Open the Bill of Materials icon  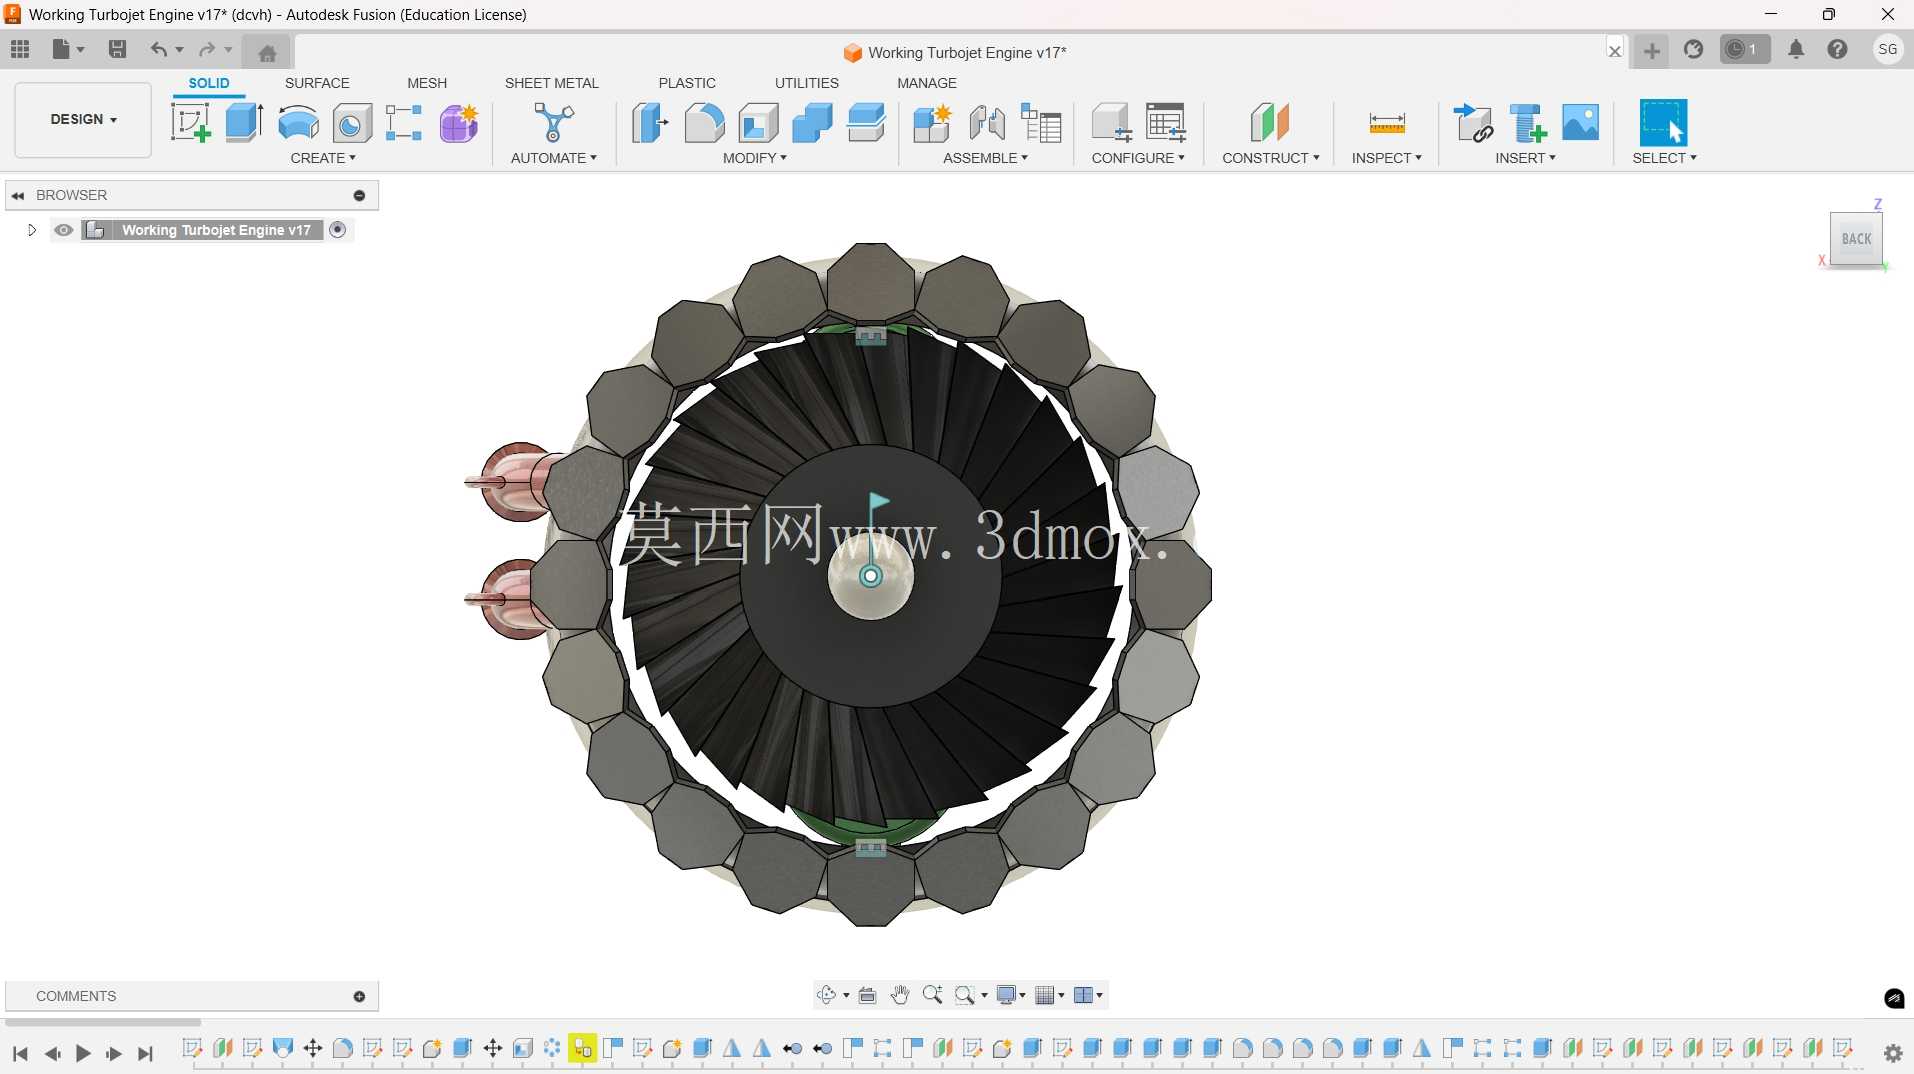[1041, 123]
